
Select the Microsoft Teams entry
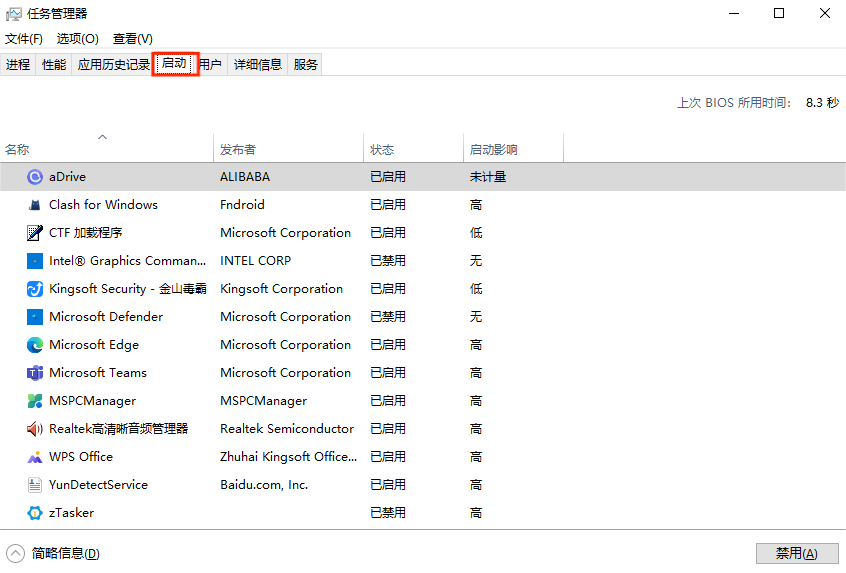coord(98,373)
